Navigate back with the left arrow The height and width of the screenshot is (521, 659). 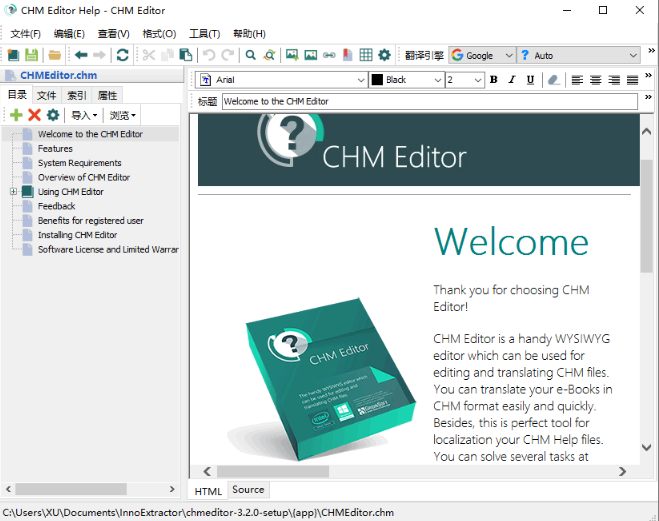(x=81, y=55)
